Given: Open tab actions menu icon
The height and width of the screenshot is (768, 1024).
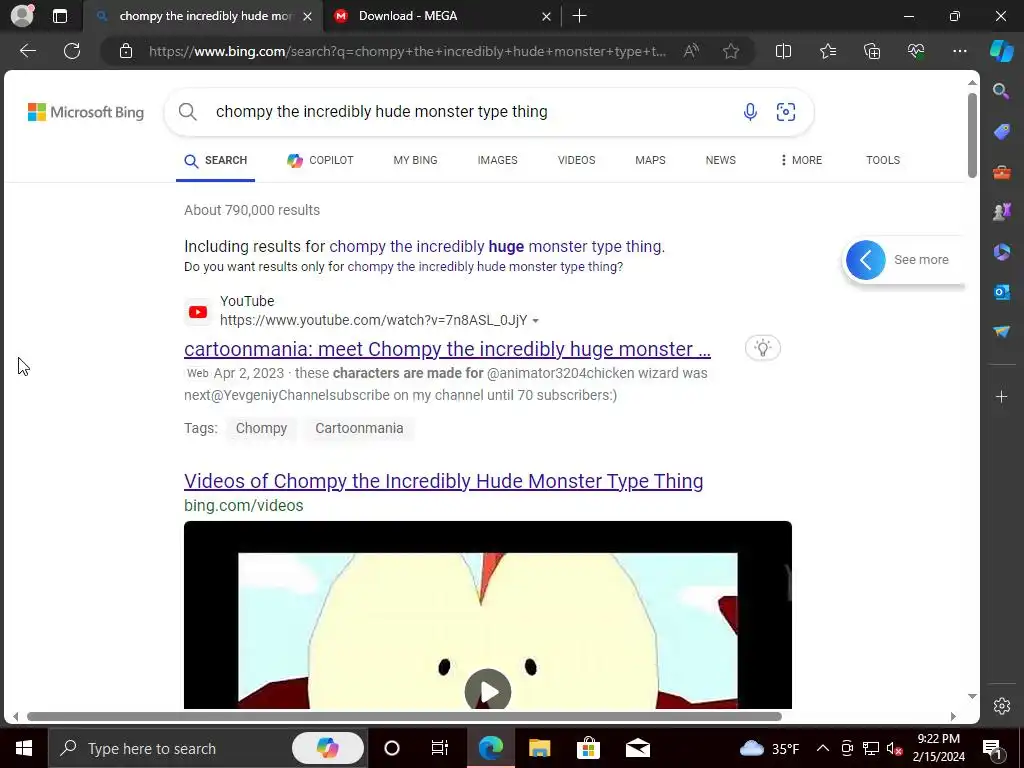Looking at the screenshot, I should pyautogui.click(x=59, y=16).
